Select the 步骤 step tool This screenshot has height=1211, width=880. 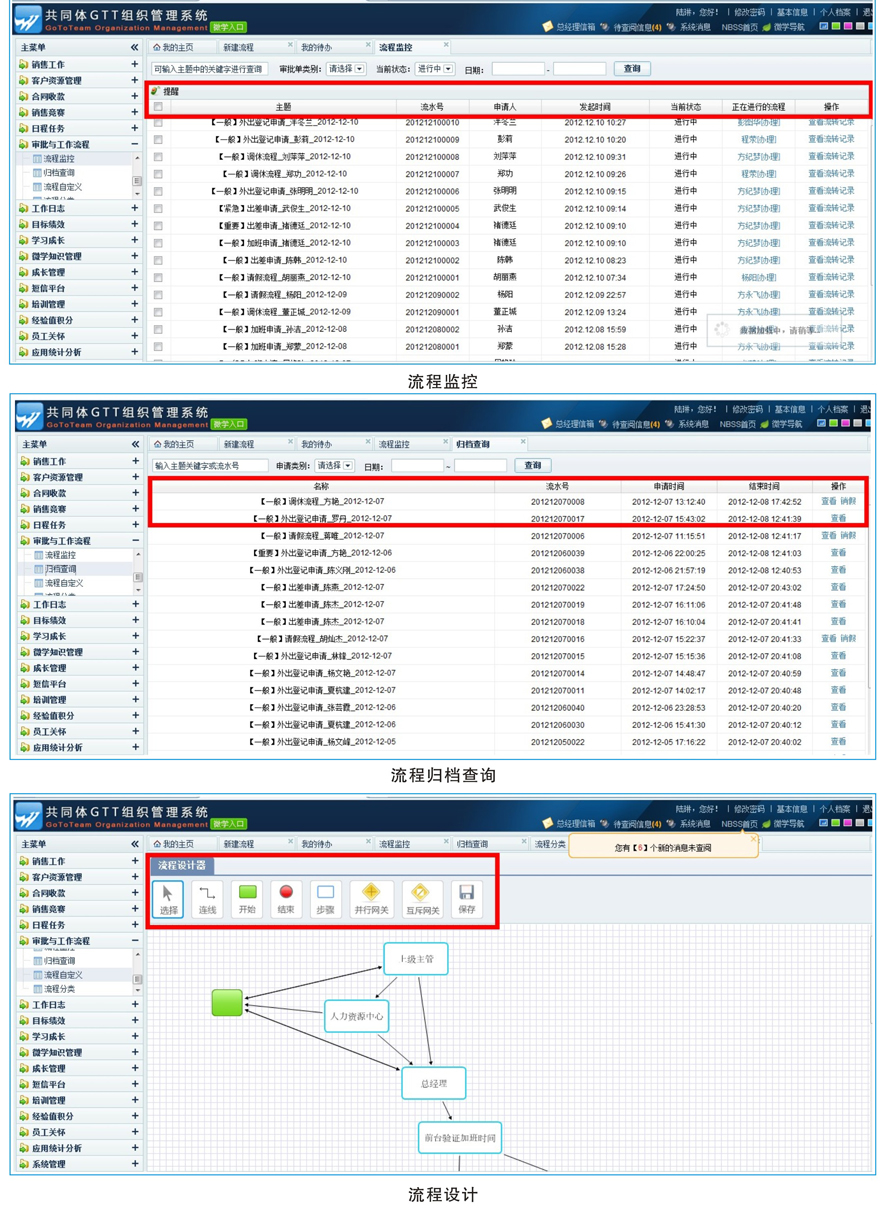[x=325, y=898]
